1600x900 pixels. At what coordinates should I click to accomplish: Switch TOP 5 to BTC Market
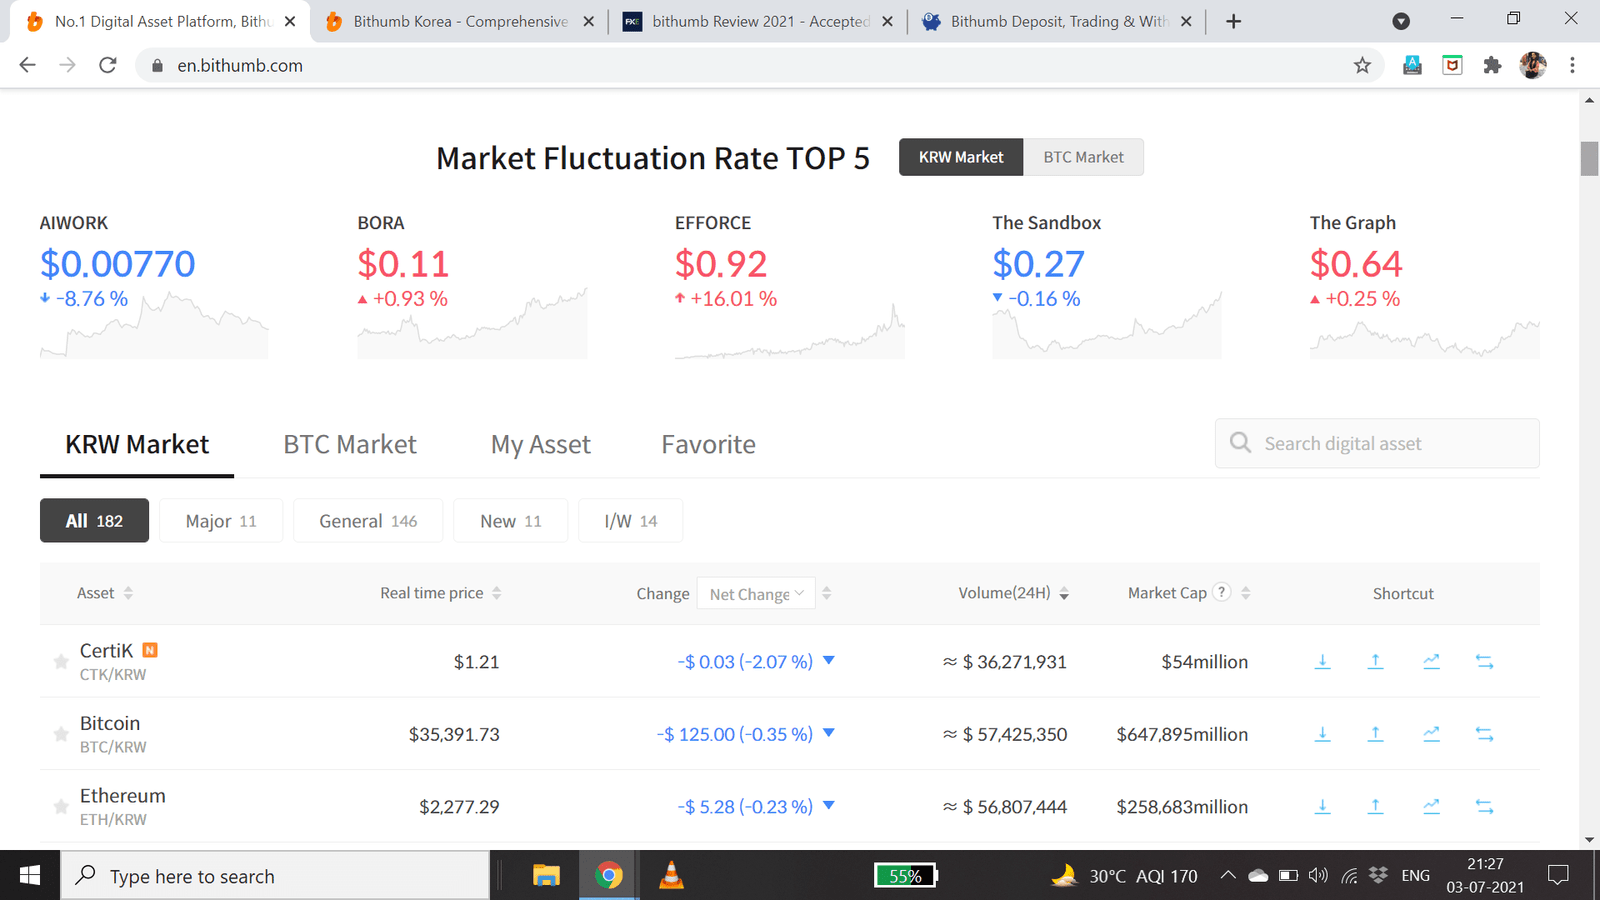(1083, 157)
